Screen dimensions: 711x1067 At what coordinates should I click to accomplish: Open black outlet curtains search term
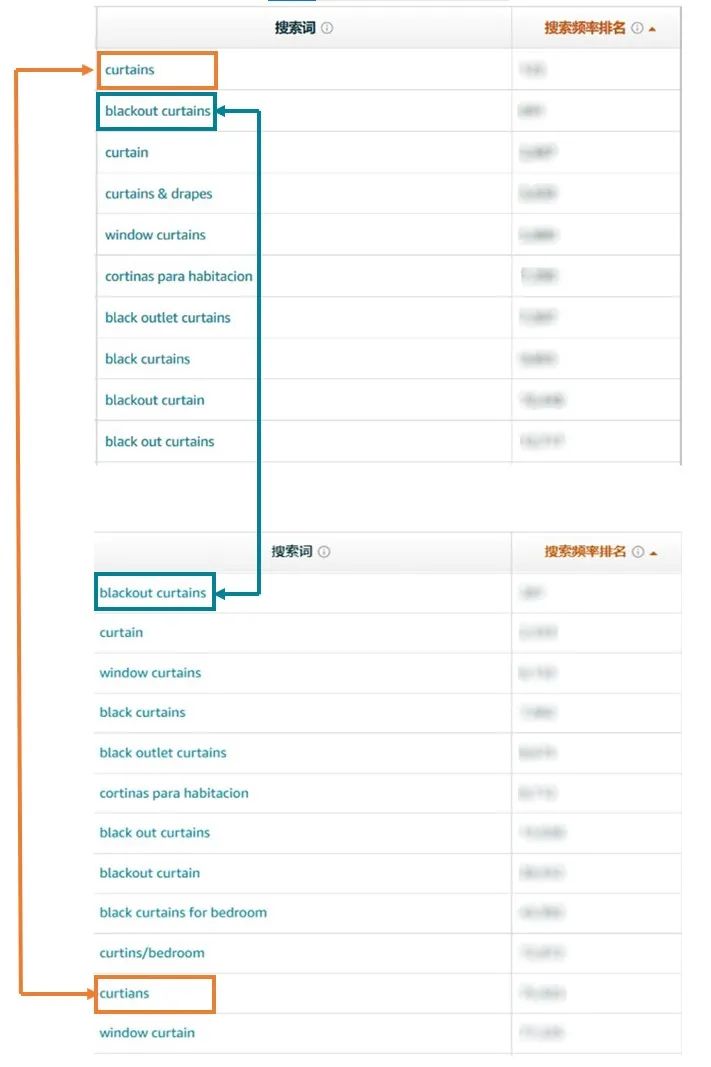tap(166, 317)
